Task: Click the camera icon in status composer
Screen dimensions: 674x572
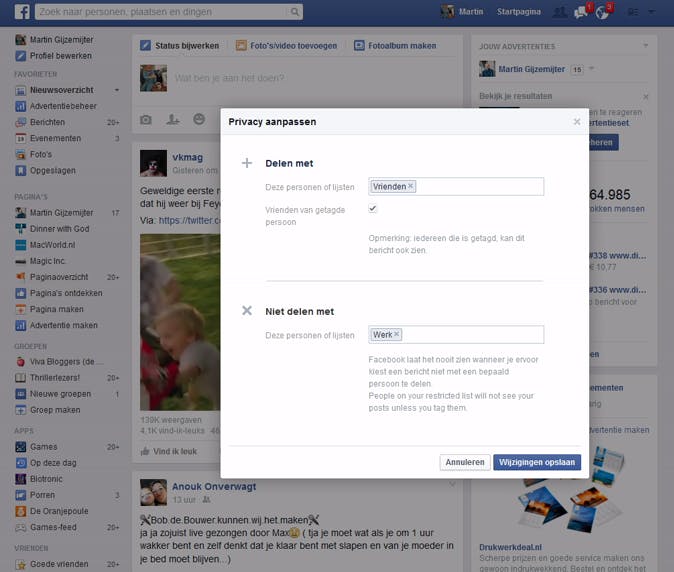Action: [146, 119]
